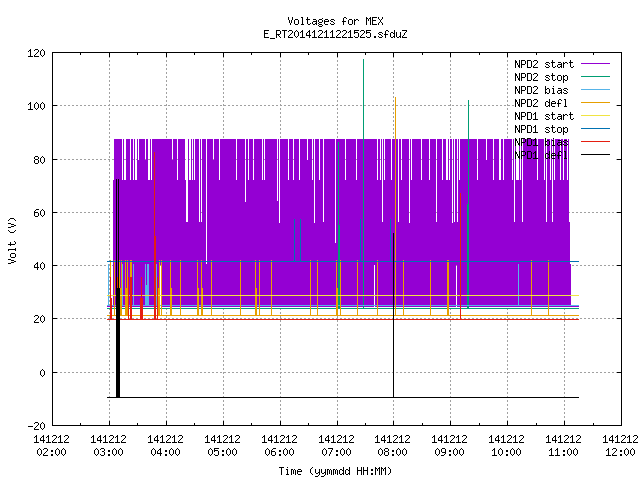Click the x-axis tick 141212 08:00
This screenshot has height=480, width=640.
[x=393, y=446]
